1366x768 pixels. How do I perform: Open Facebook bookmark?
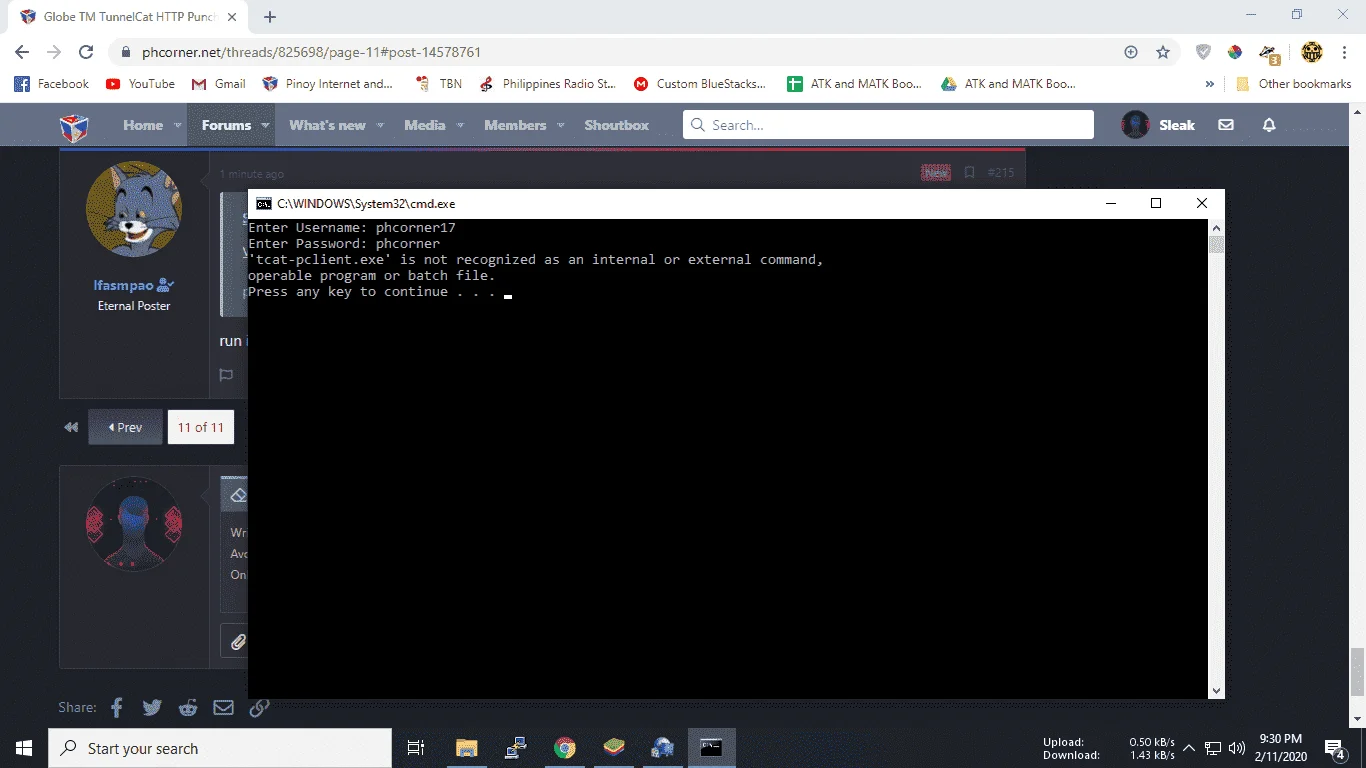point(52,84)
